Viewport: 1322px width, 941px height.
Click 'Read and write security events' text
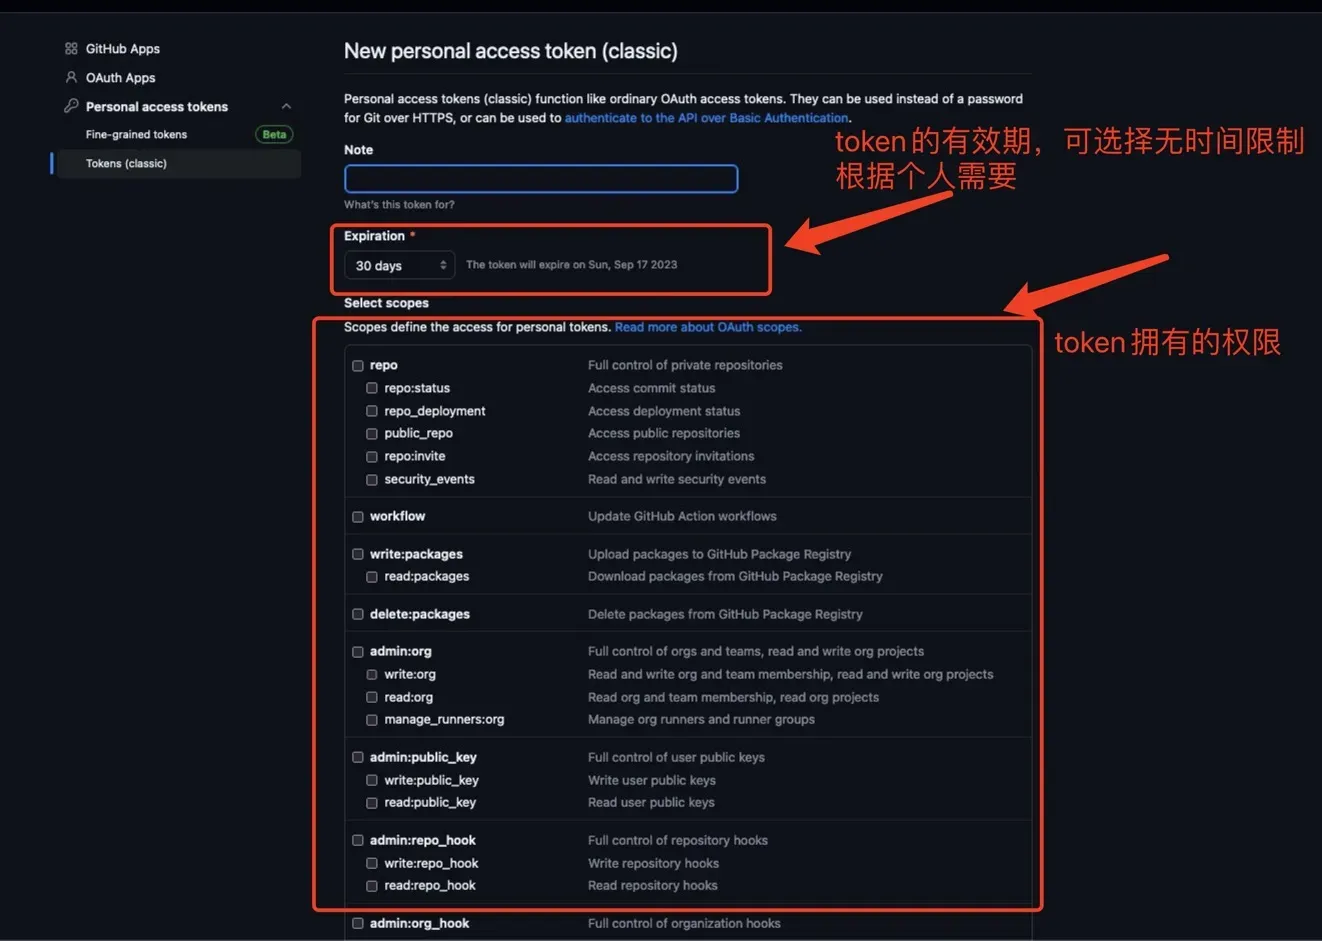pyautogui.click(x=677, y=479)
